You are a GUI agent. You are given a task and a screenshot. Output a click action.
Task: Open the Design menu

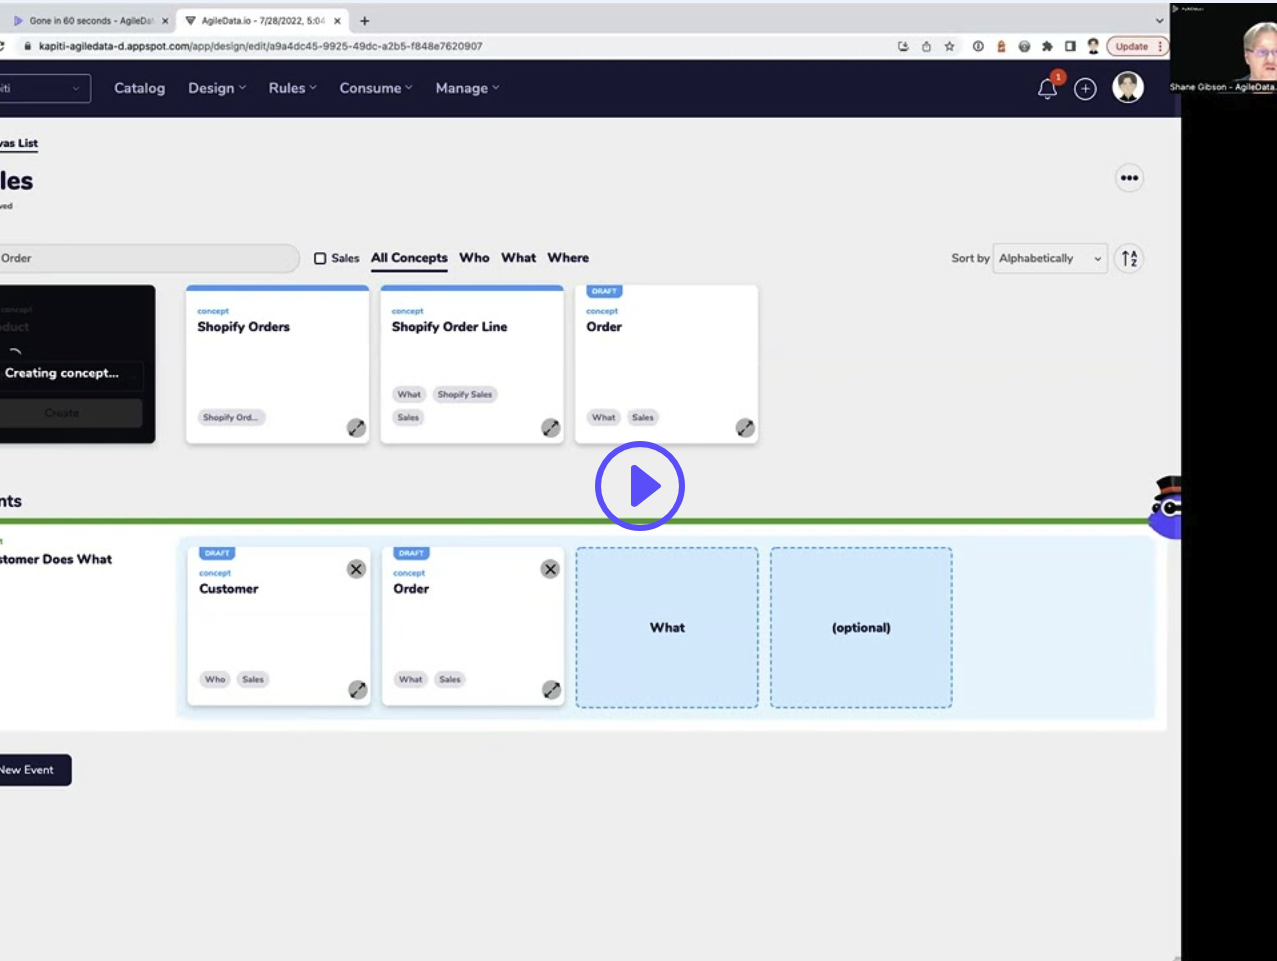point(210,88)
